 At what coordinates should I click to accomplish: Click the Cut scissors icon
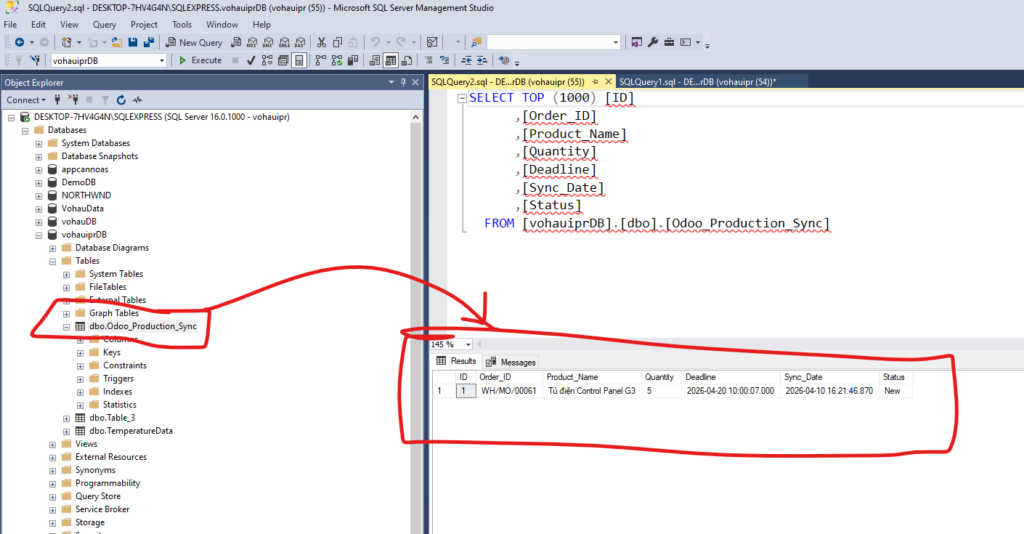click(x=321, y=42)
